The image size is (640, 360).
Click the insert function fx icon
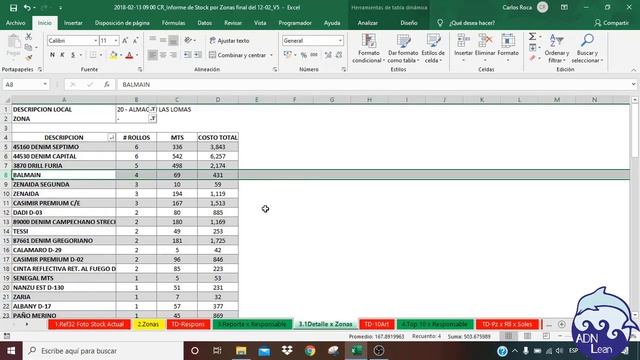pyautogui.click(x=107, y=84)
